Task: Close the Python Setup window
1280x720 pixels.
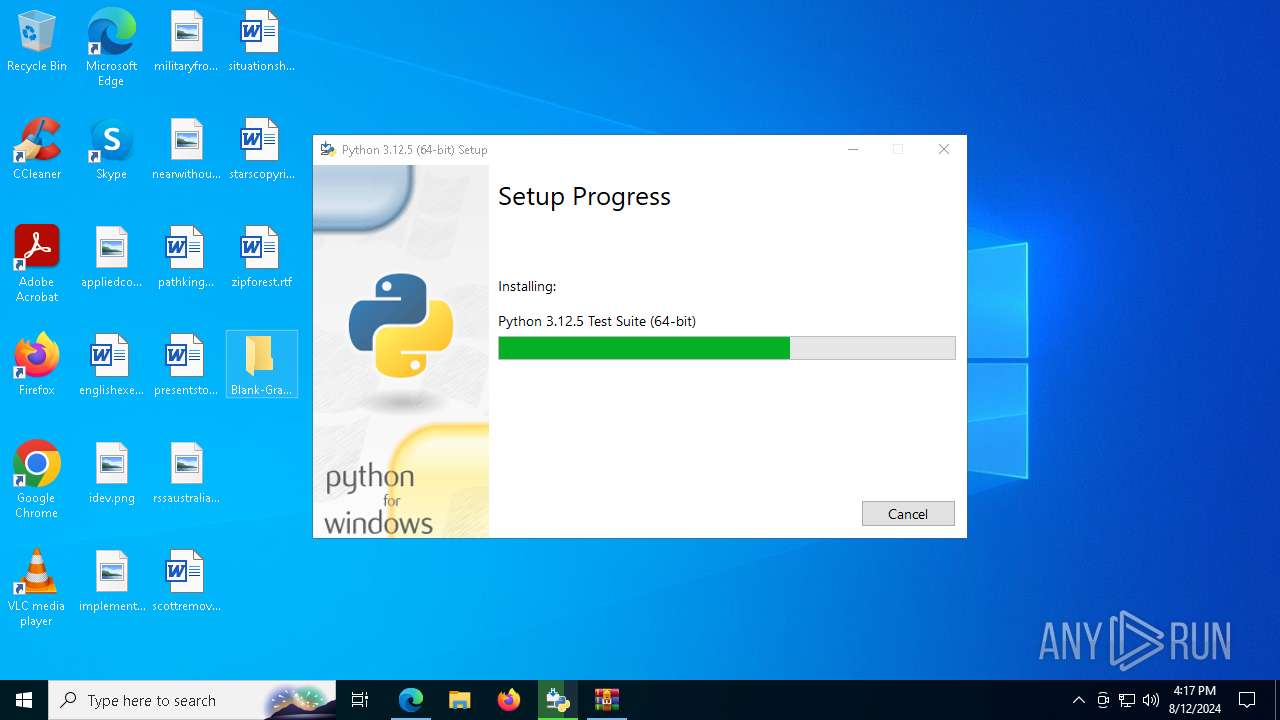Action: point(943,149)
